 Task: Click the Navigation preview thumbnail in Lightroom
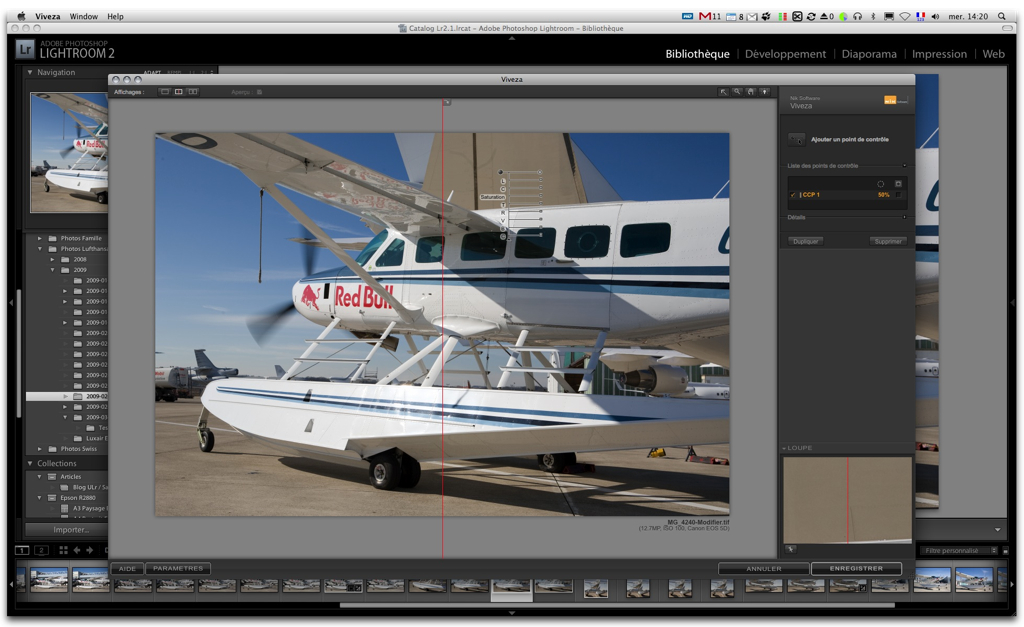pyautogui.click(x=69, y=152)
